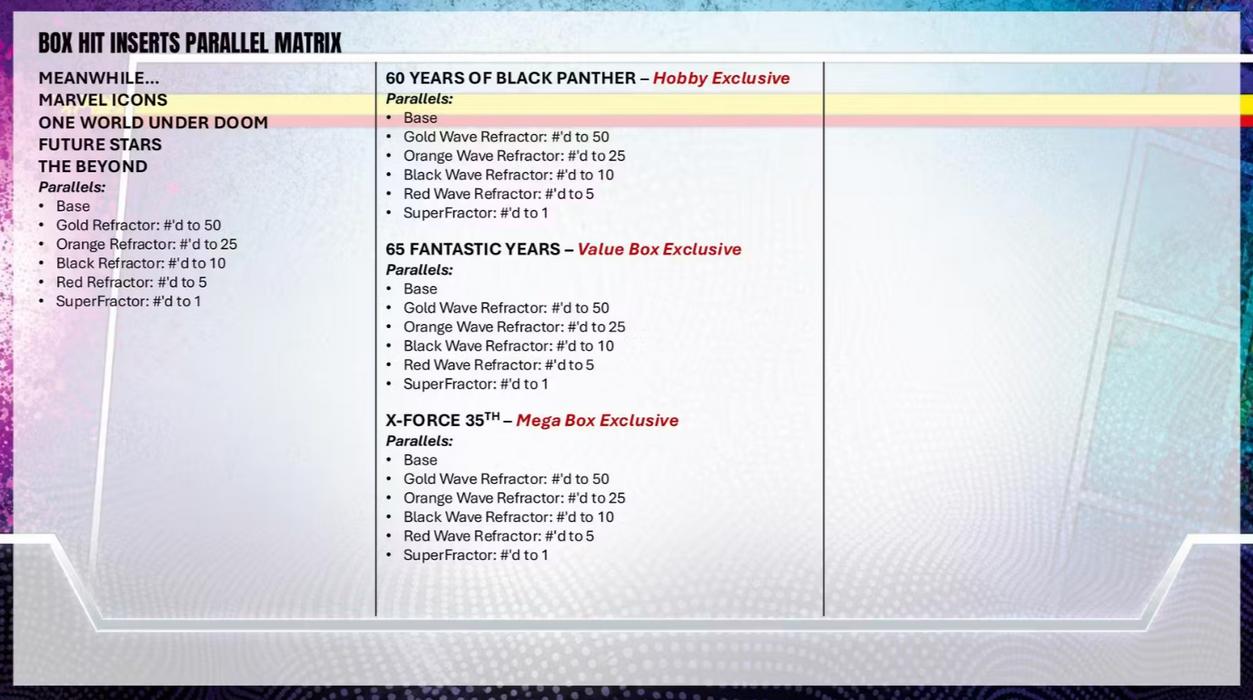This screenshot has height=700, width=1253.
Task: Click the "FUTURE STARS" insert name
Action: pyautogui.click(x=100, y=144)
